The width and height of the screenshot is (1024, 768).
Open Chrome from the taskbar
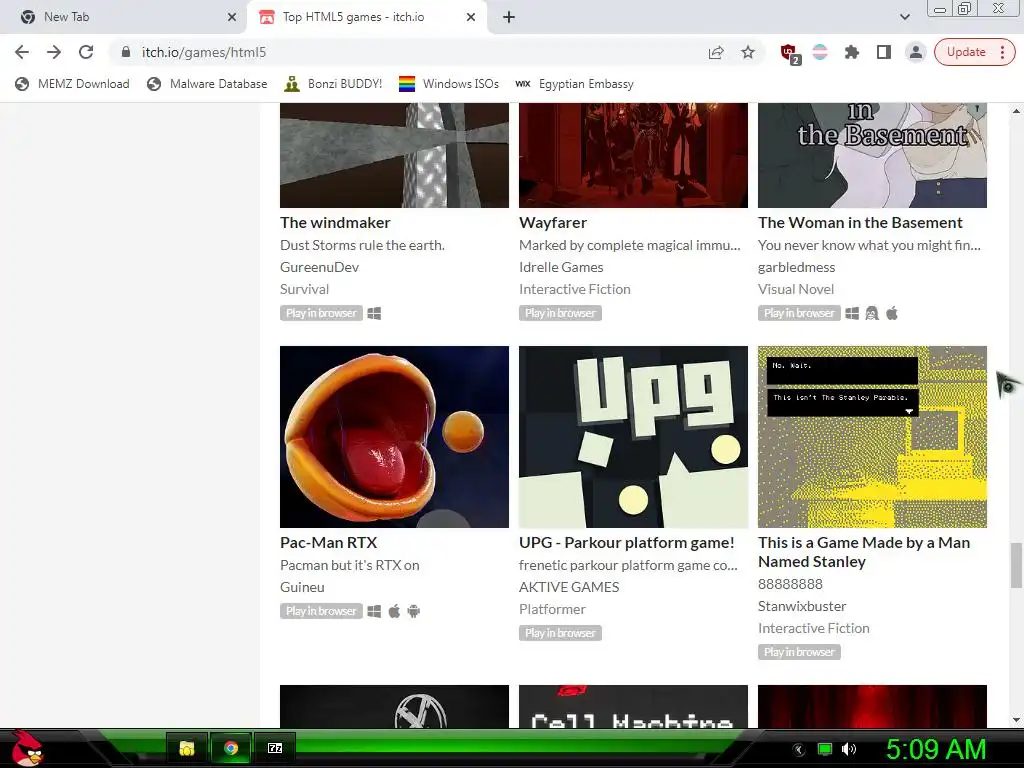click(231, 748)
